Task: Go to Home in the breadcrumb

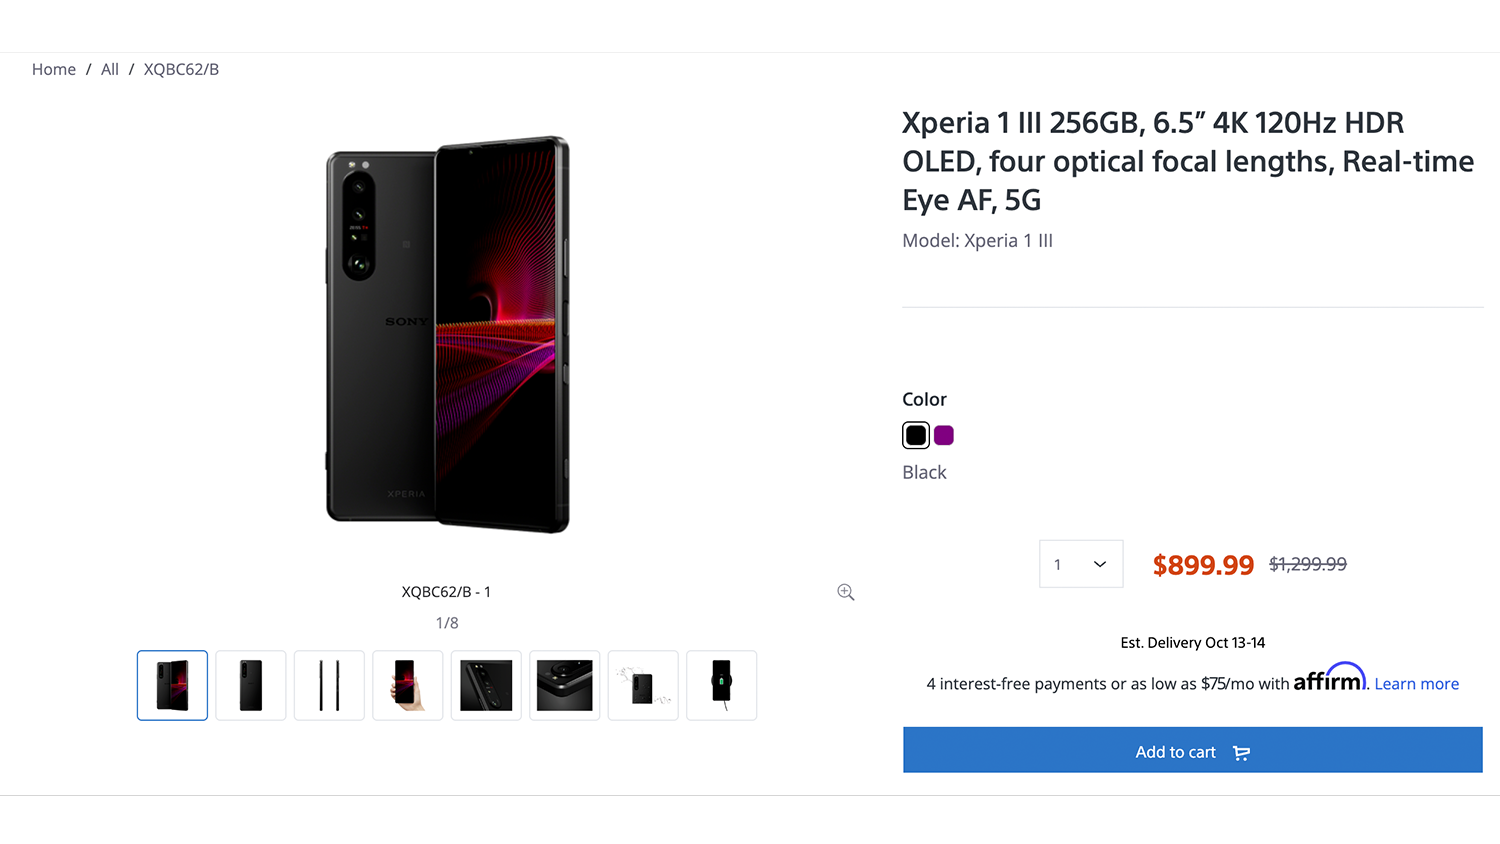Action: 54,69
